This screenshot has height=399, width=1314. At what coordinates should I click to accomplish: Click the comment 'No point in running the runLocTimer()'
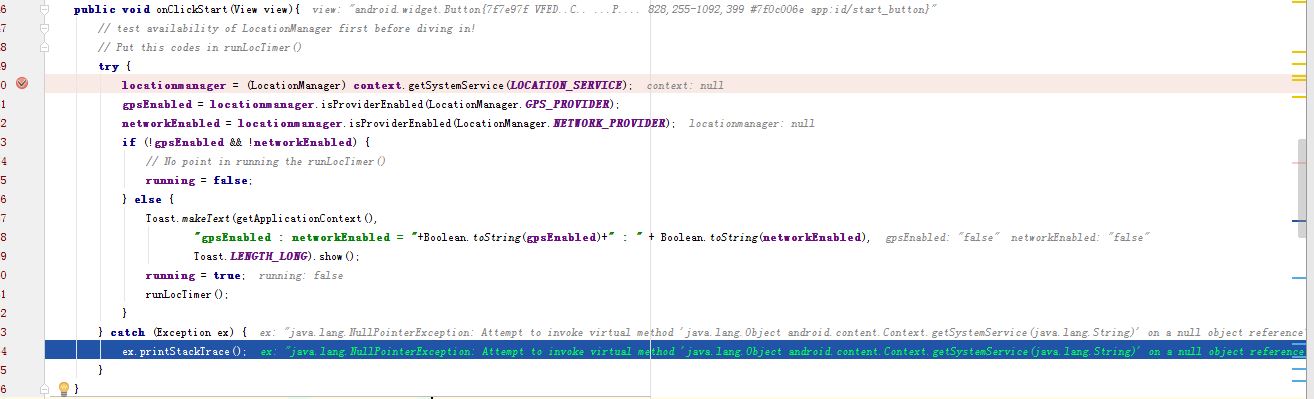coord(265,161)
